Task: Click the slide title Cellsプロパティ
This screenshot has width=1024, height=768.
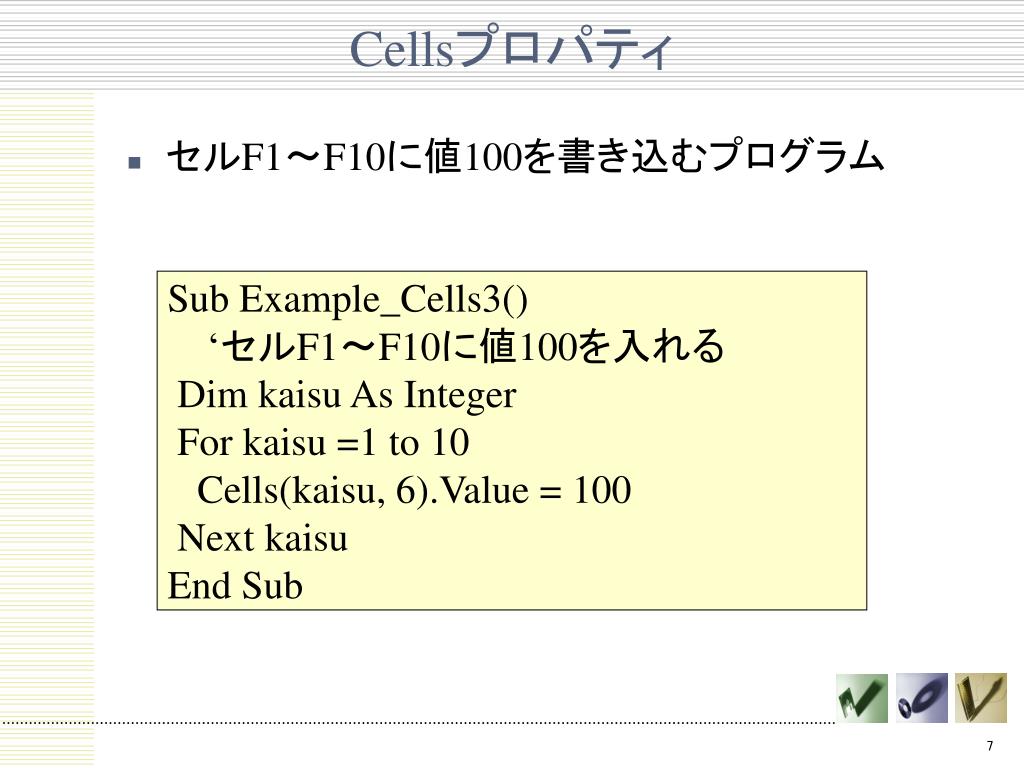Action: point(511,47)
